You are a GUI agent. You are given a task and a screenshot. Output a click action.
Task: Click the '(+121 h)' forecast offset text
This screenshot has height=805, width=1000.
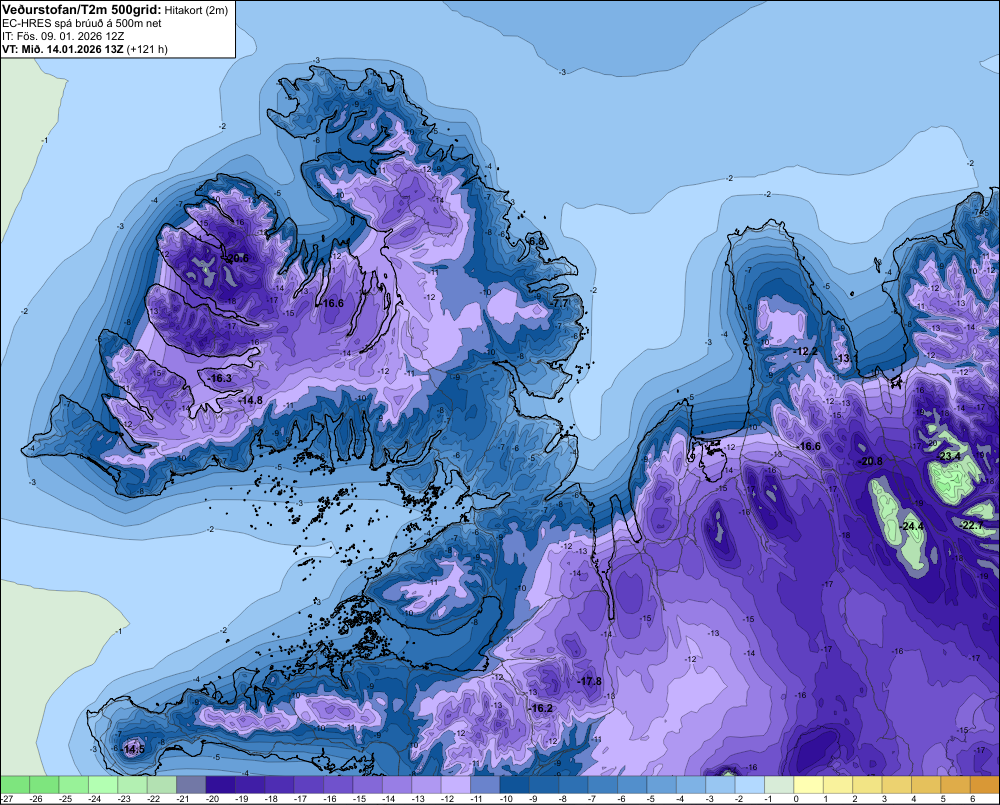(147, 49)
